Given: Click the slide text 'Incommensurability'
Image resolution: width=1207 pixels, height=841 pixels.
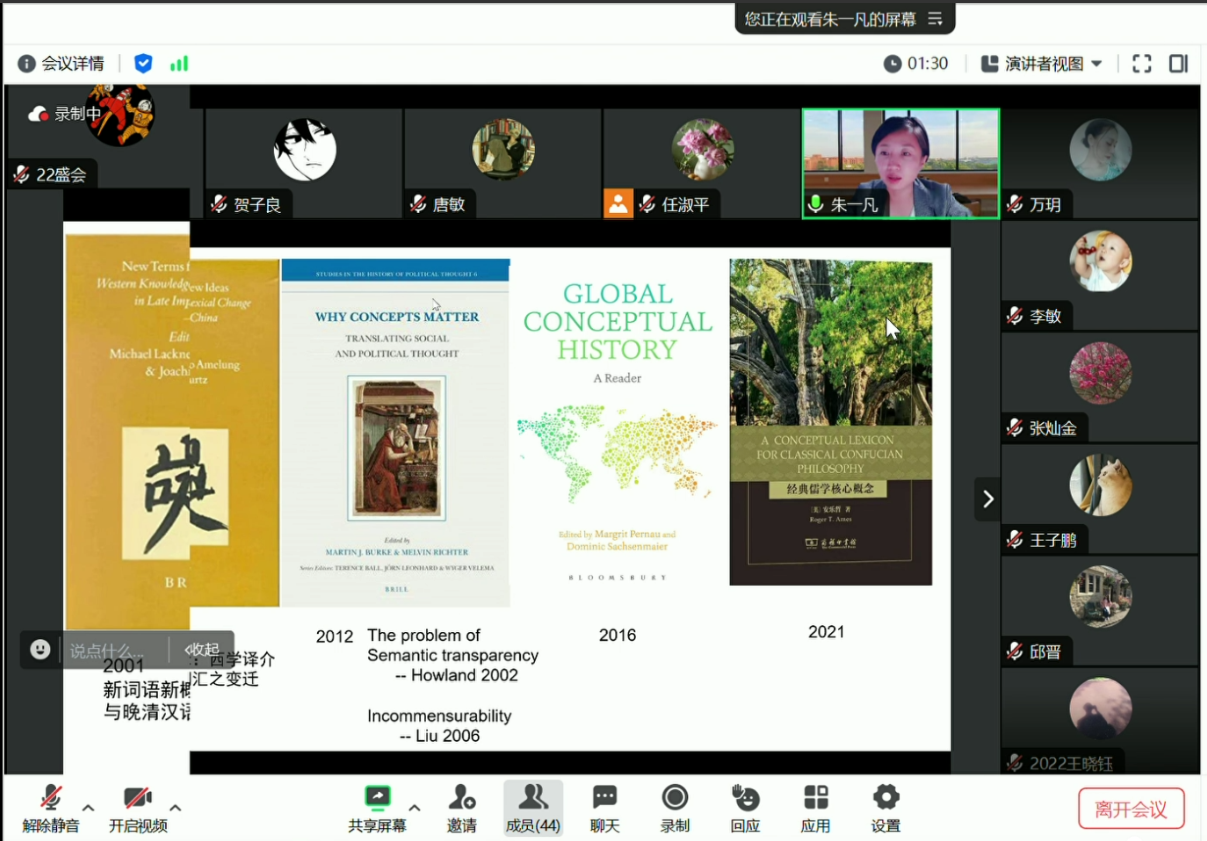Looking at the screenshot, I should pos(439,716).
